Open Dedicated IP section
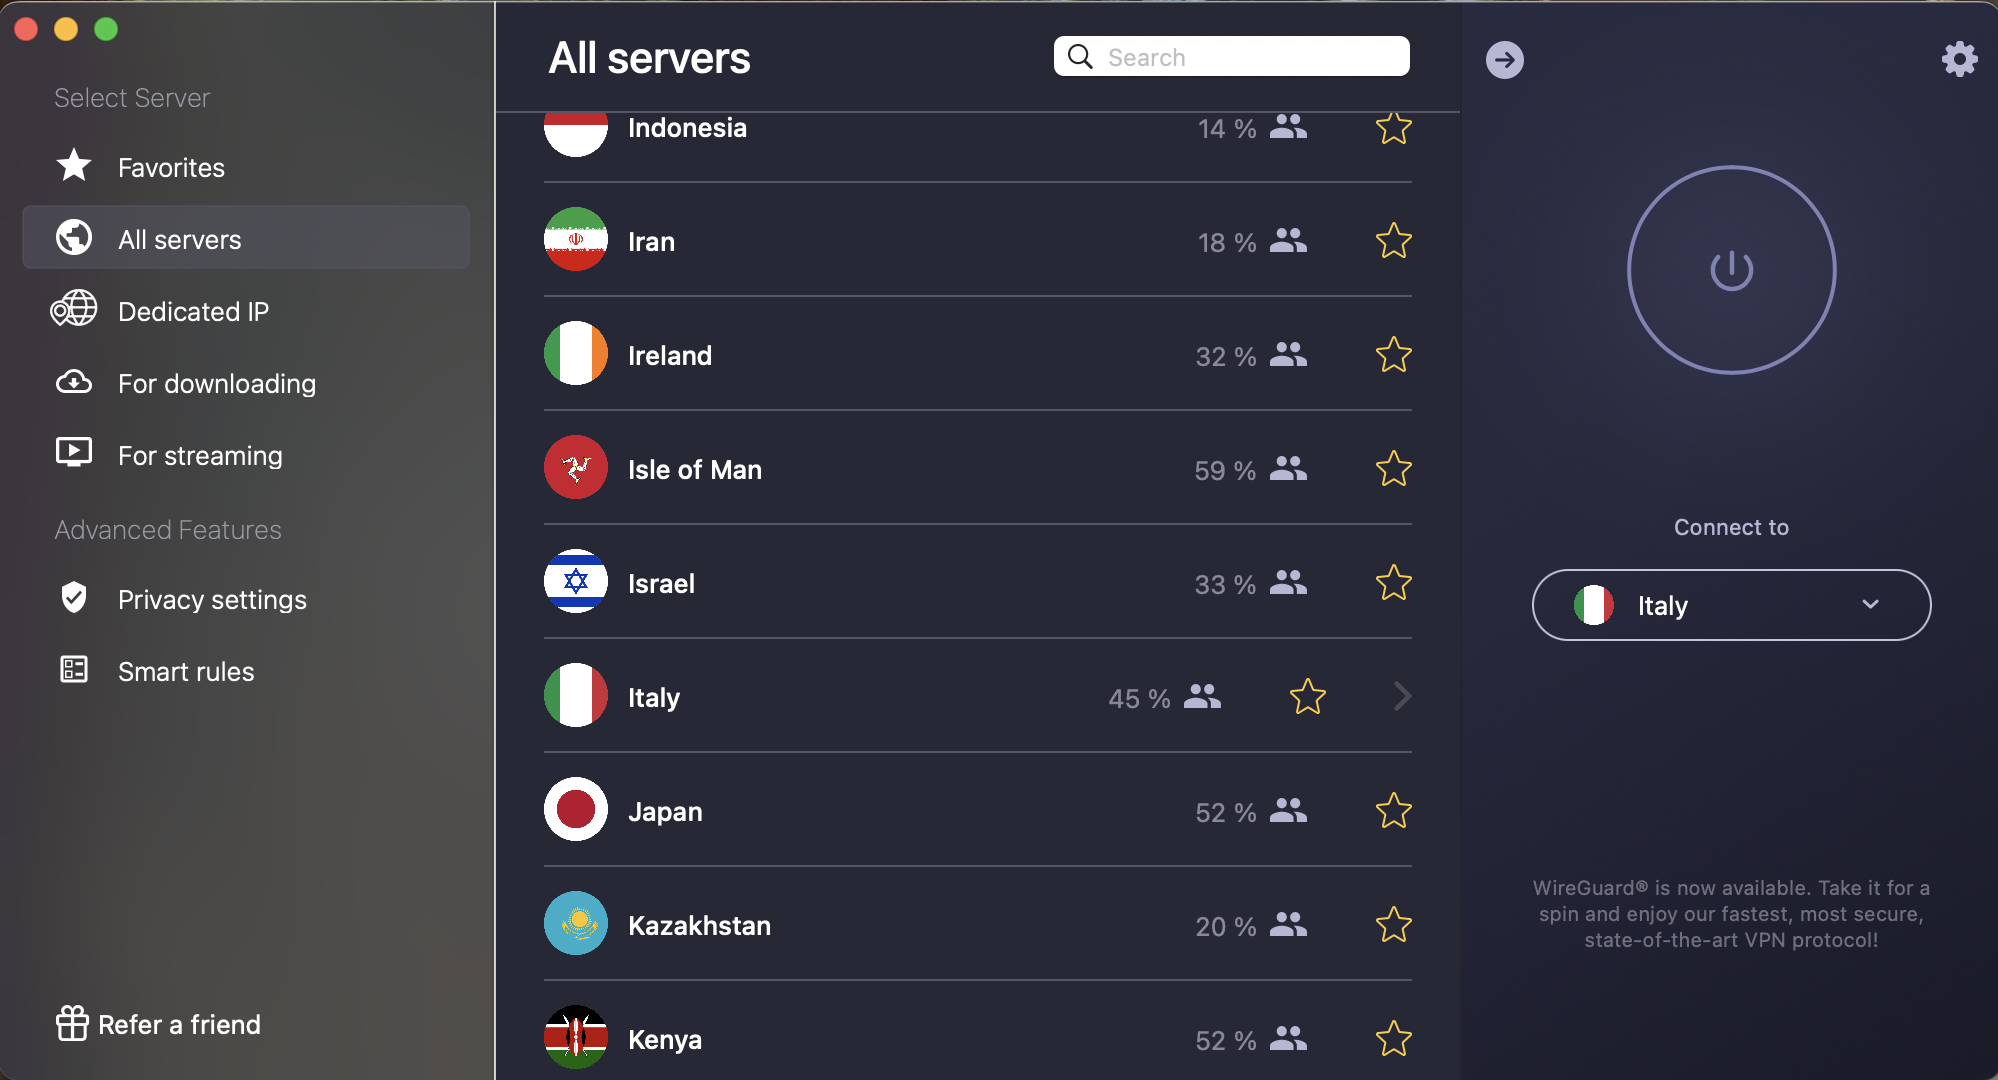1998x1080 pixels. (x=192, y=311)
